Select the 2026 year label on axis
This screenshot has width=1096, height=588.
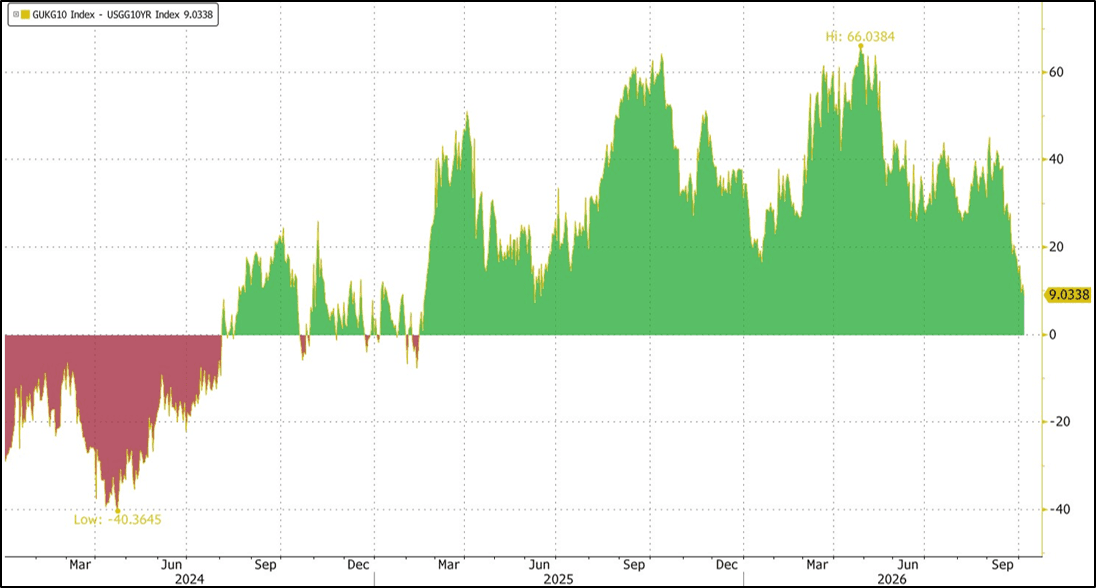(x=892, y=579)
